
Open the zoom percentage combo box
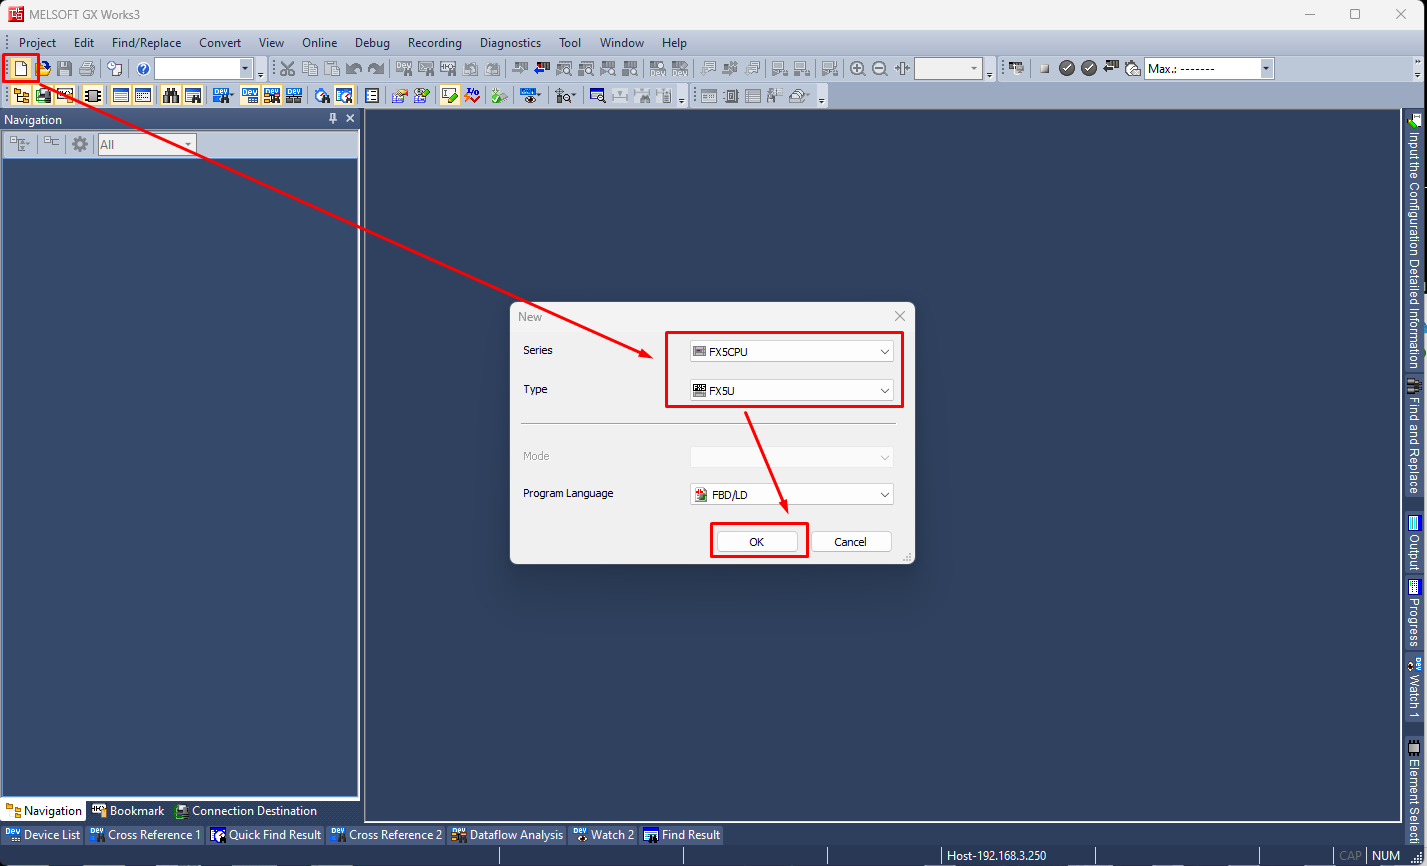point(948,69)
